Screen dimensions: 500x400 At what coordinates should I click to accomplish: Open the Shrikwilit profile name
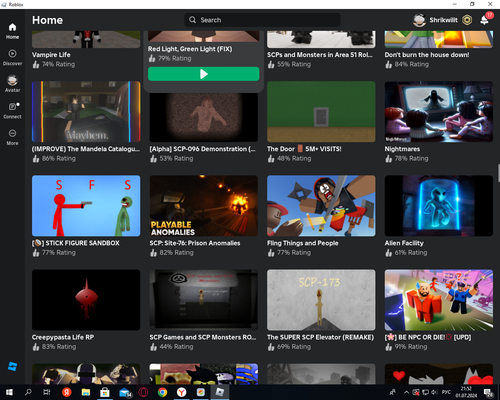coord(443,20)
